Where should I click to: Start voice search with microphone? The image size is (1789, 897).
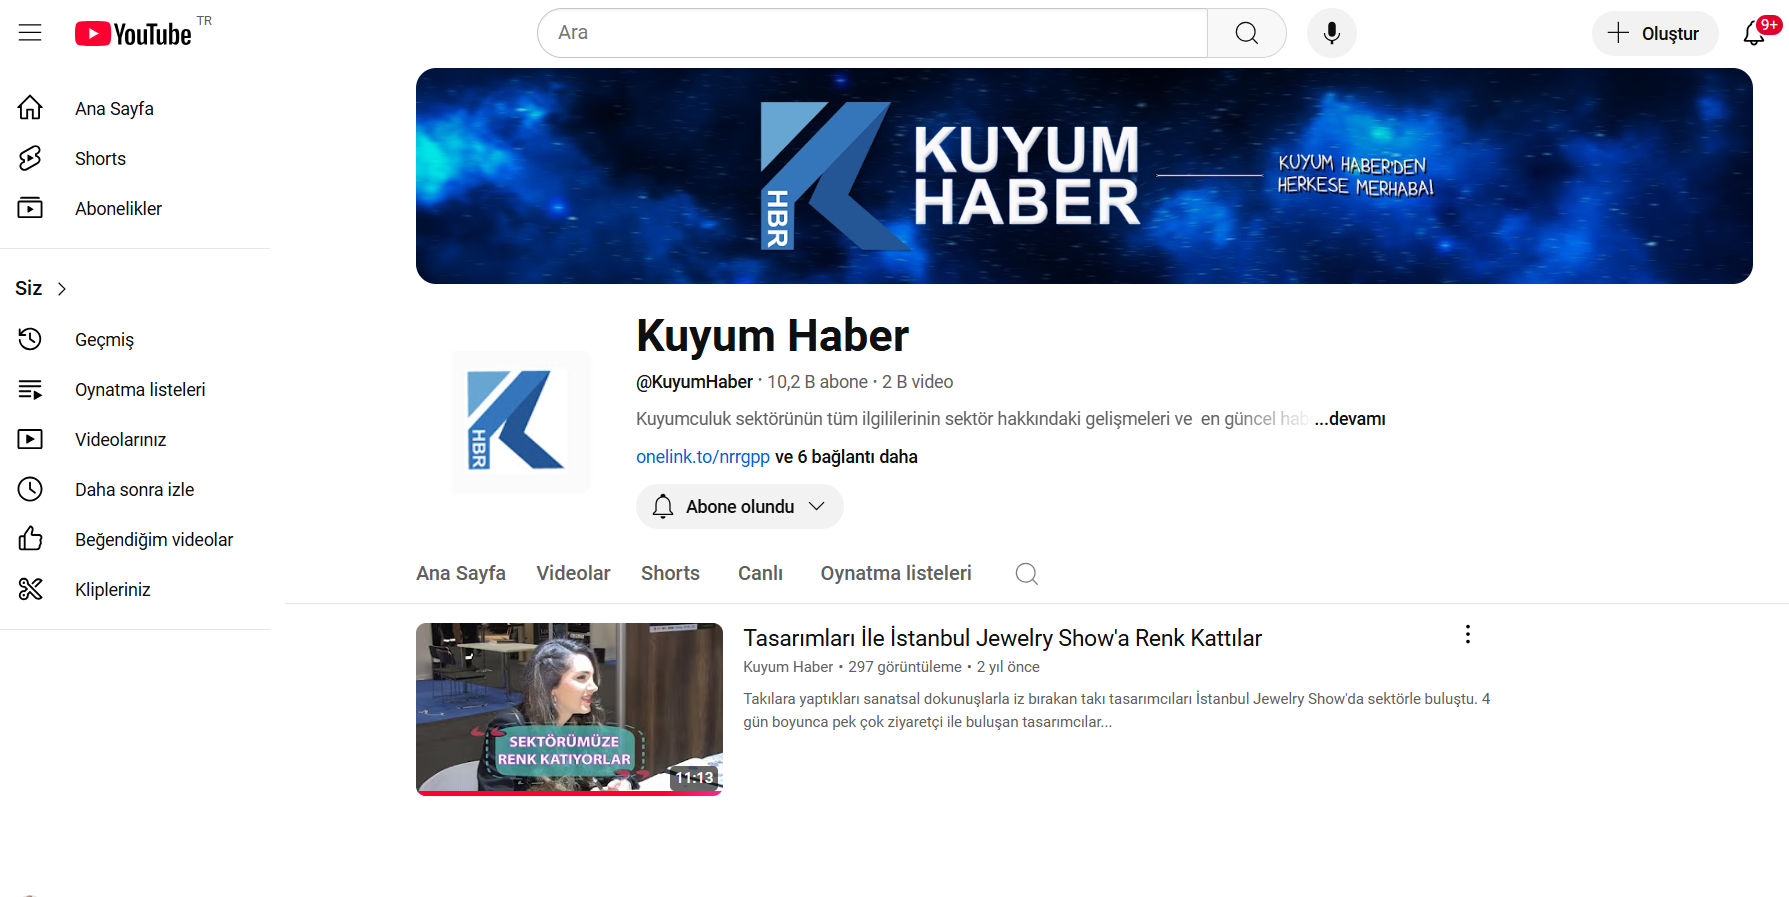pyautogui.click(x=1331, y=33)
